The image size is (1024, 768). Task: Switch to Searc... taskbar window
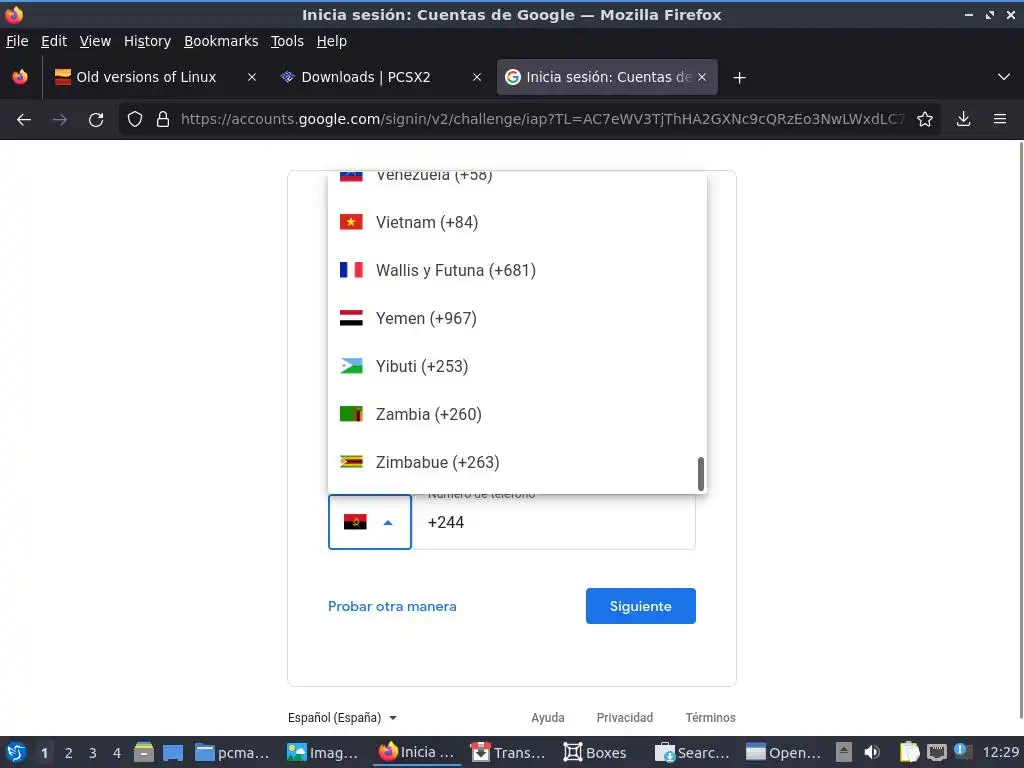(693, 752)
